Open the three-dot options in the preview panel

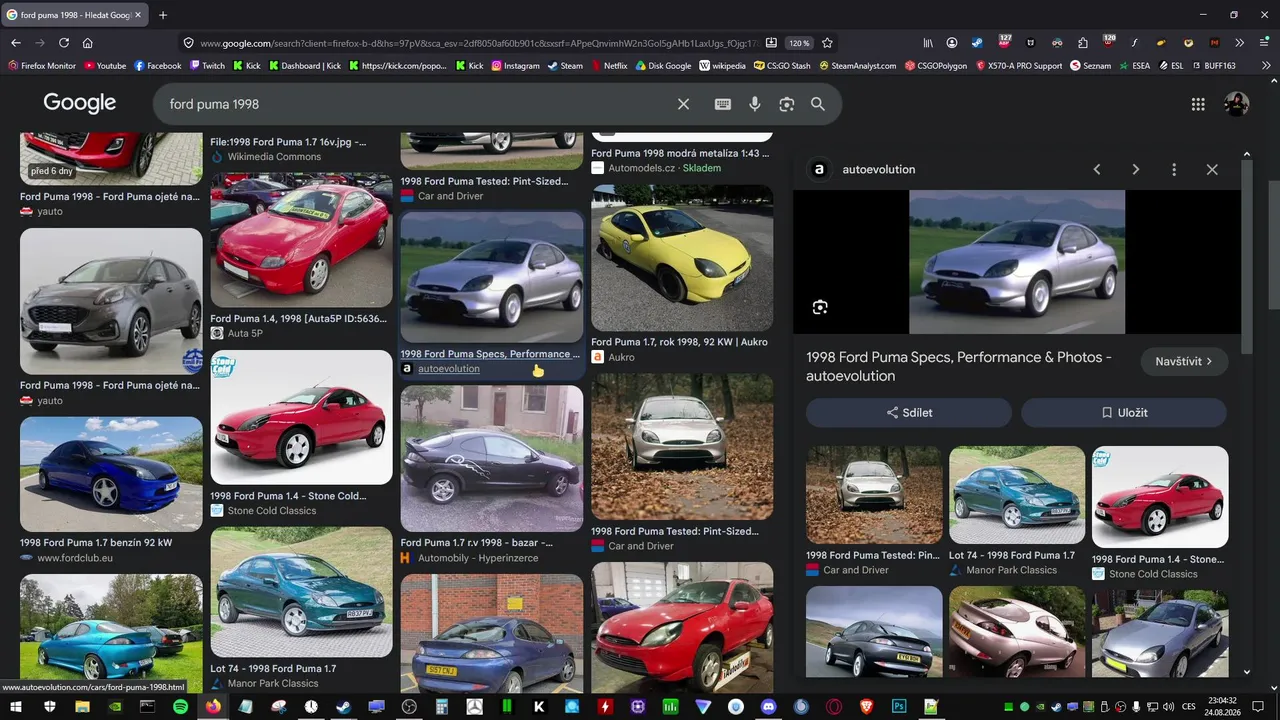[x=1174, y=170]
